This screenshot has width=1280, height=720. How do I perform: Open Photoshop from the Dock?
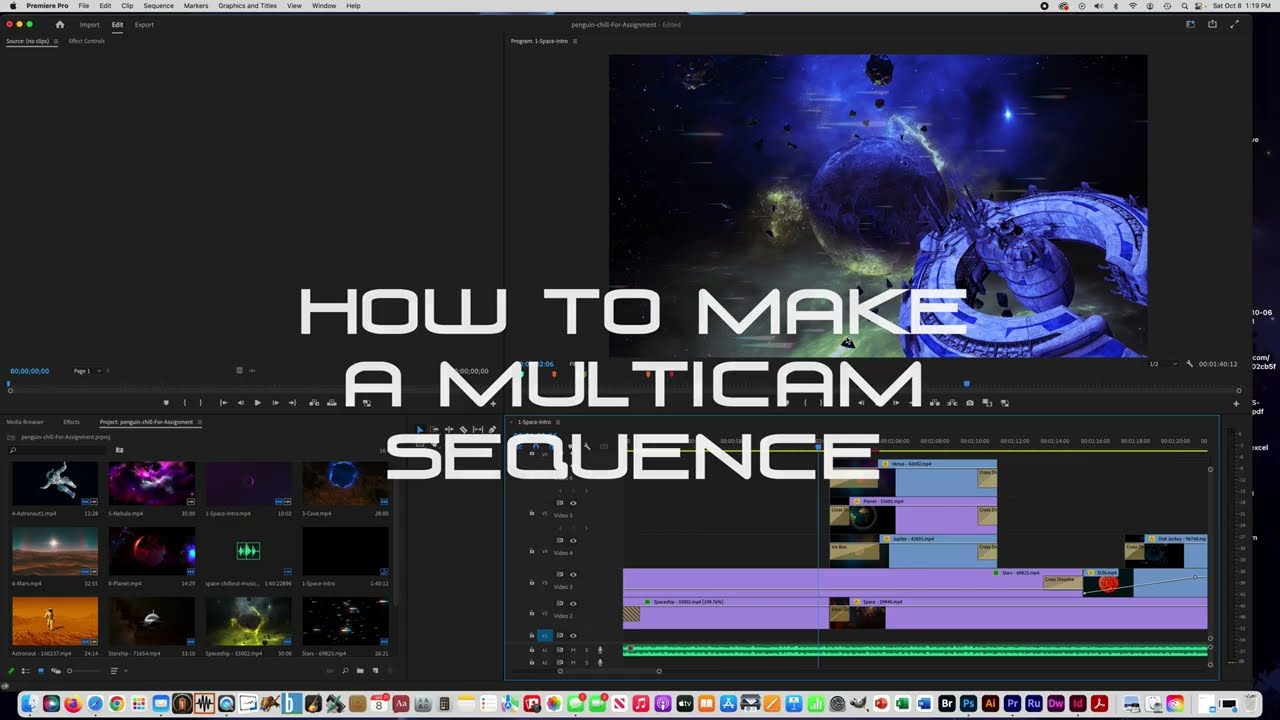pos(968,704)
